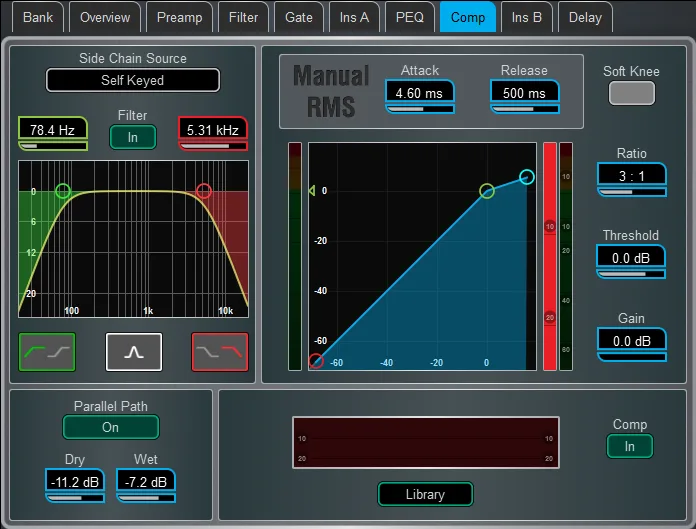Click the slider bar under Attack value
The height and width of the screenshot is (529, 696).
(420, 109)
